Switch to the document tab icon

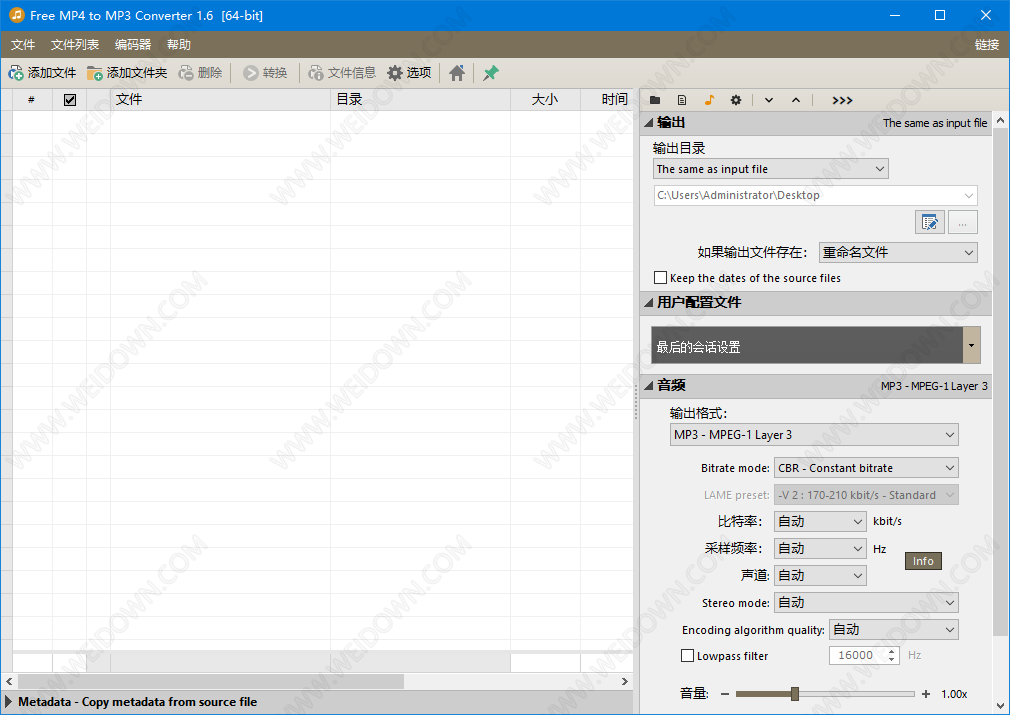pos(682,100)
